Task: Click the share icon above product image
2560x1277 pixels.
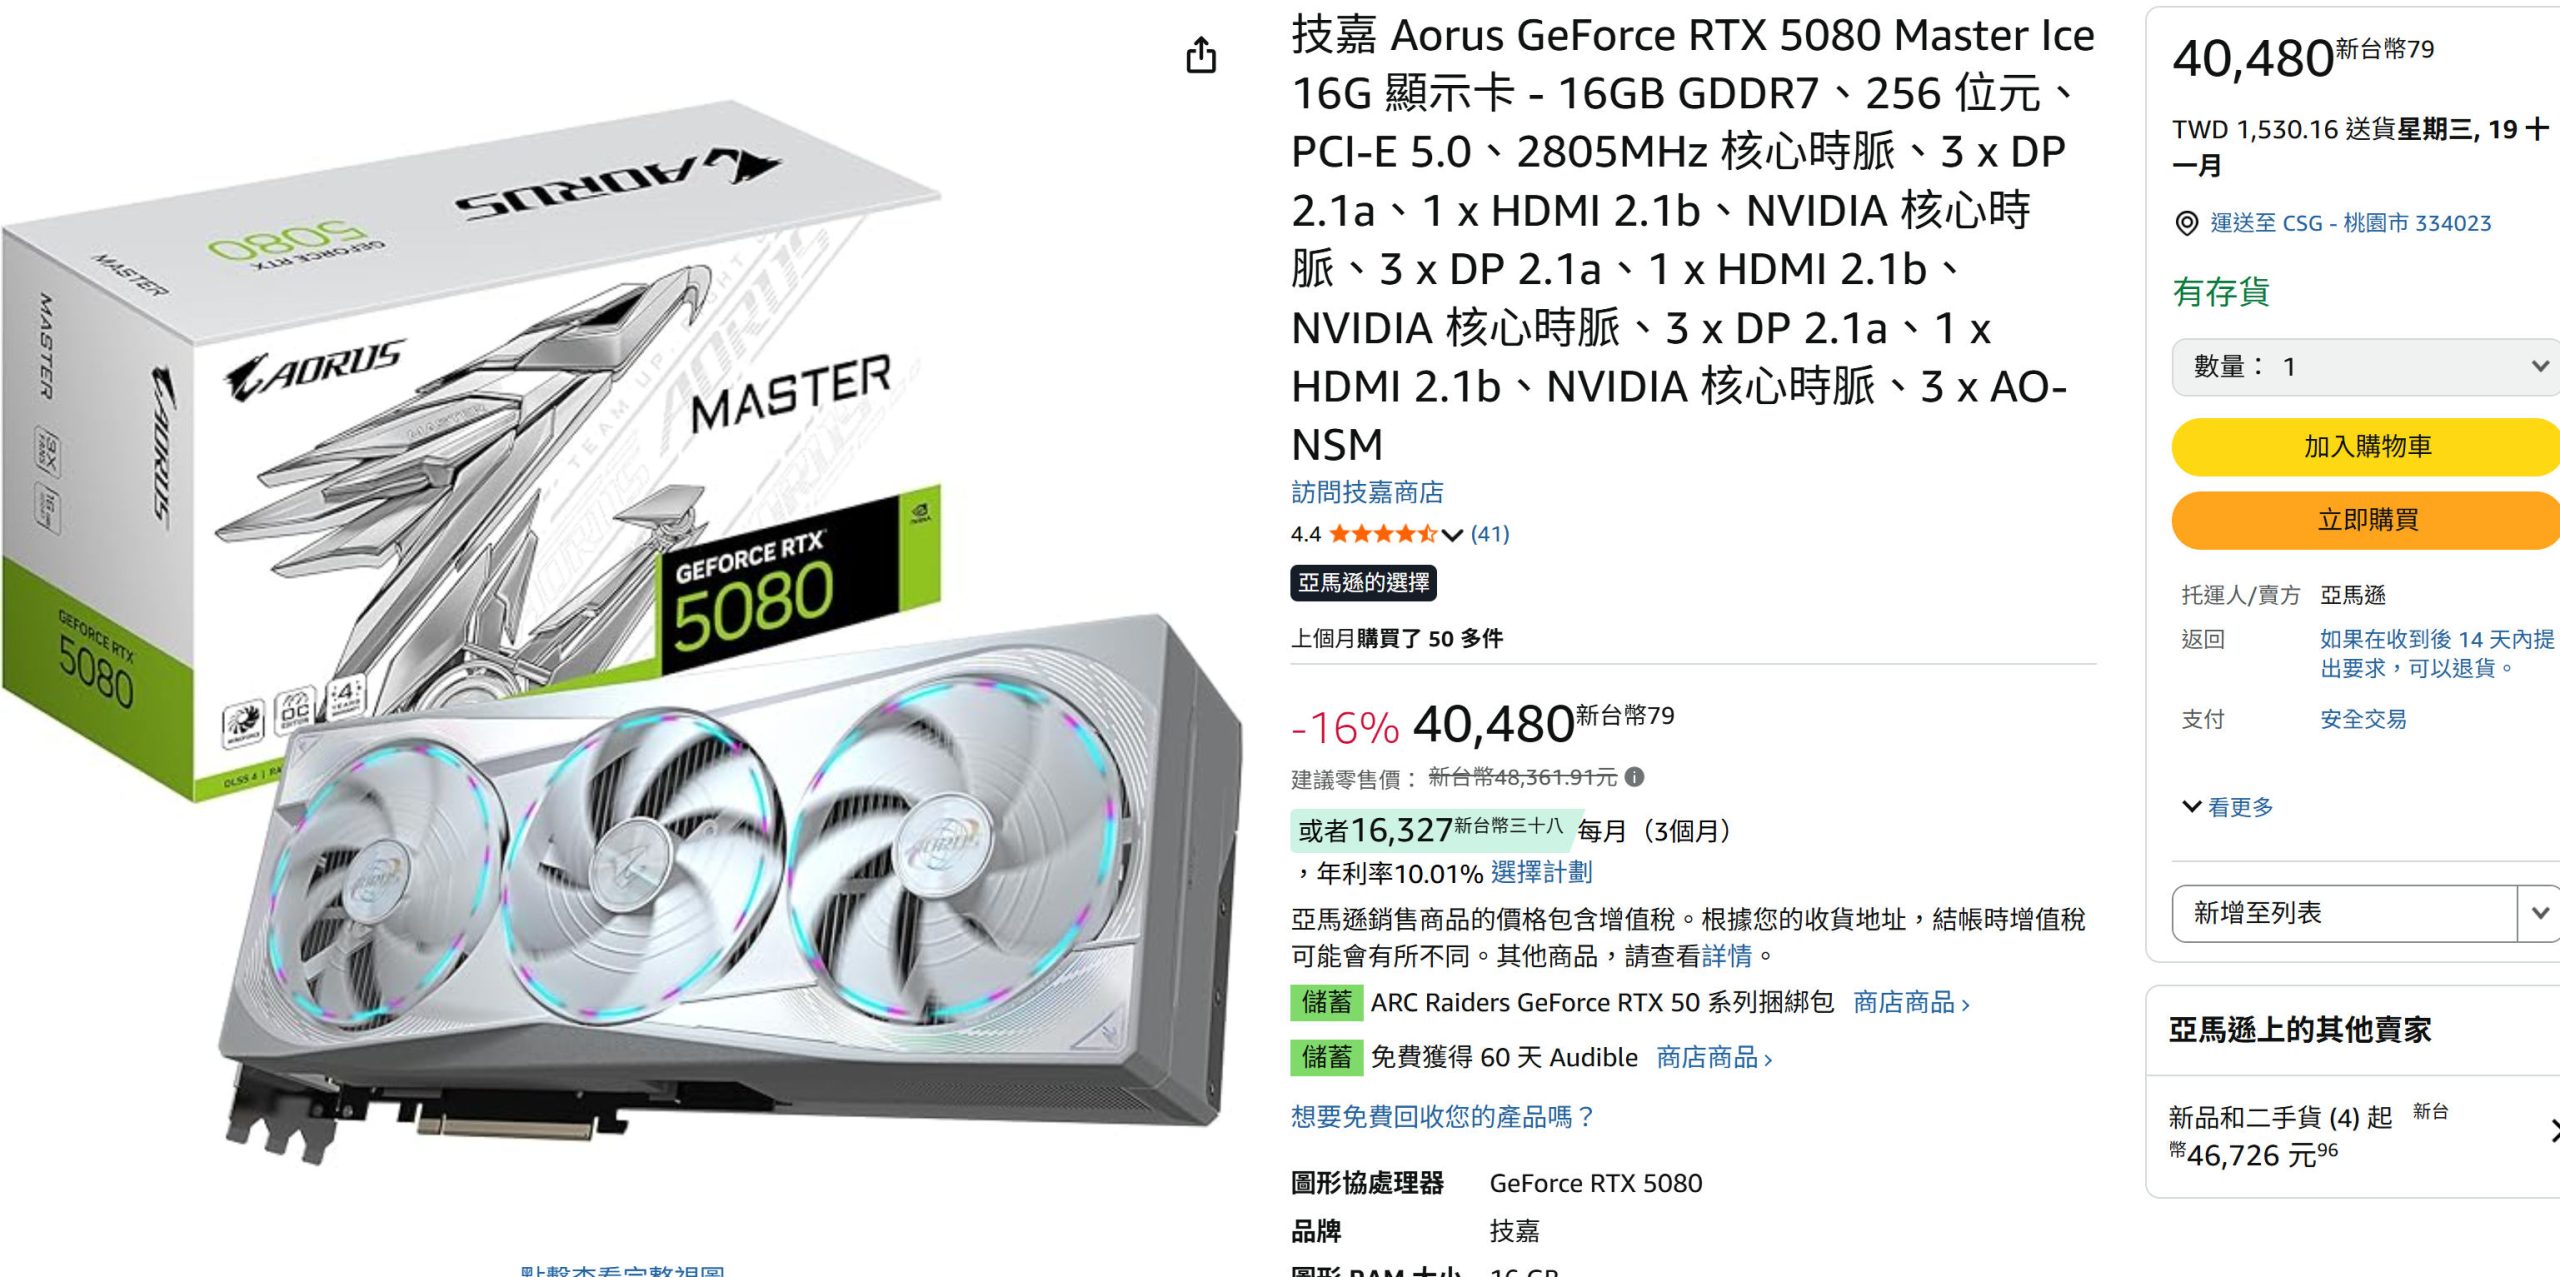Action: [1201, 55]
